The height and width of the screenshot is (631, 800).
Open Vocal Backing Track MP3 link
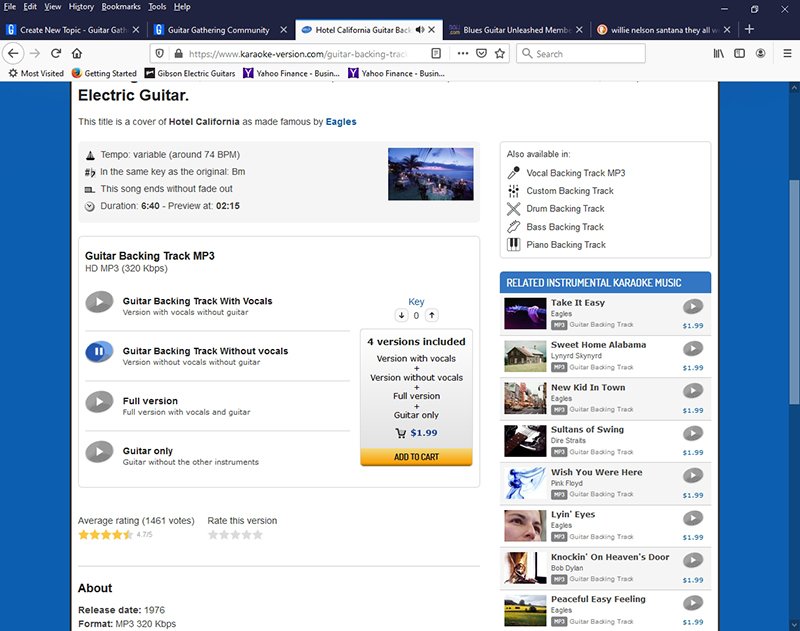coord(576,173)
